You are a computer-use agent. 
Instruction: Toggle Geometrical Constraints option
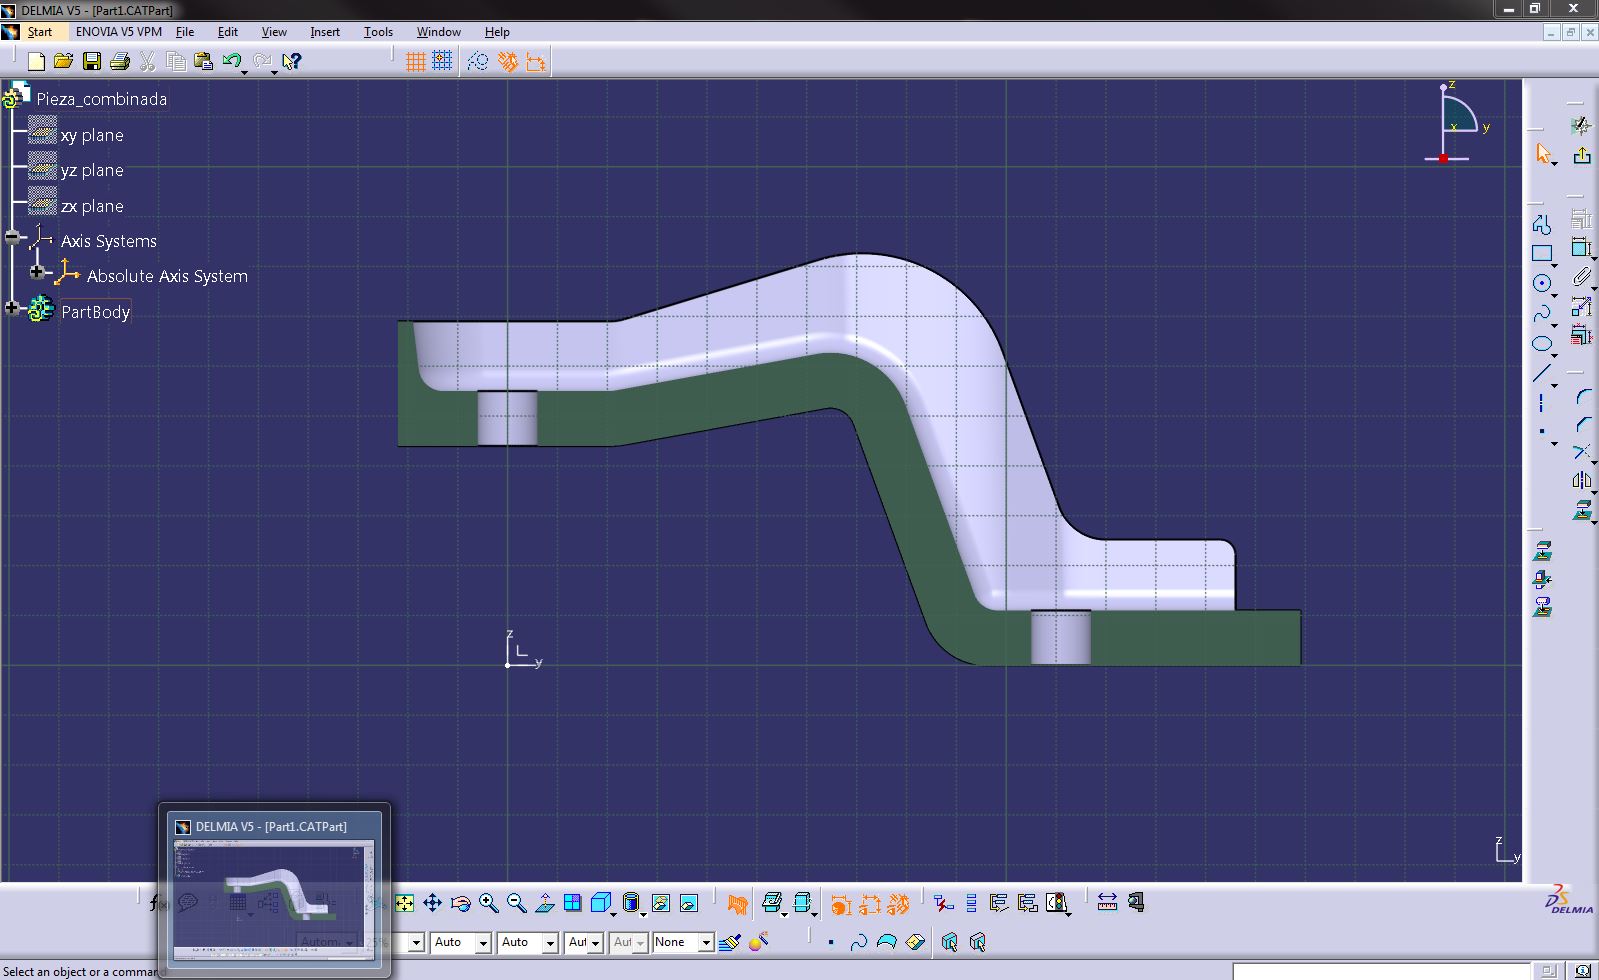pyautogui.click(x=507, y=62)
